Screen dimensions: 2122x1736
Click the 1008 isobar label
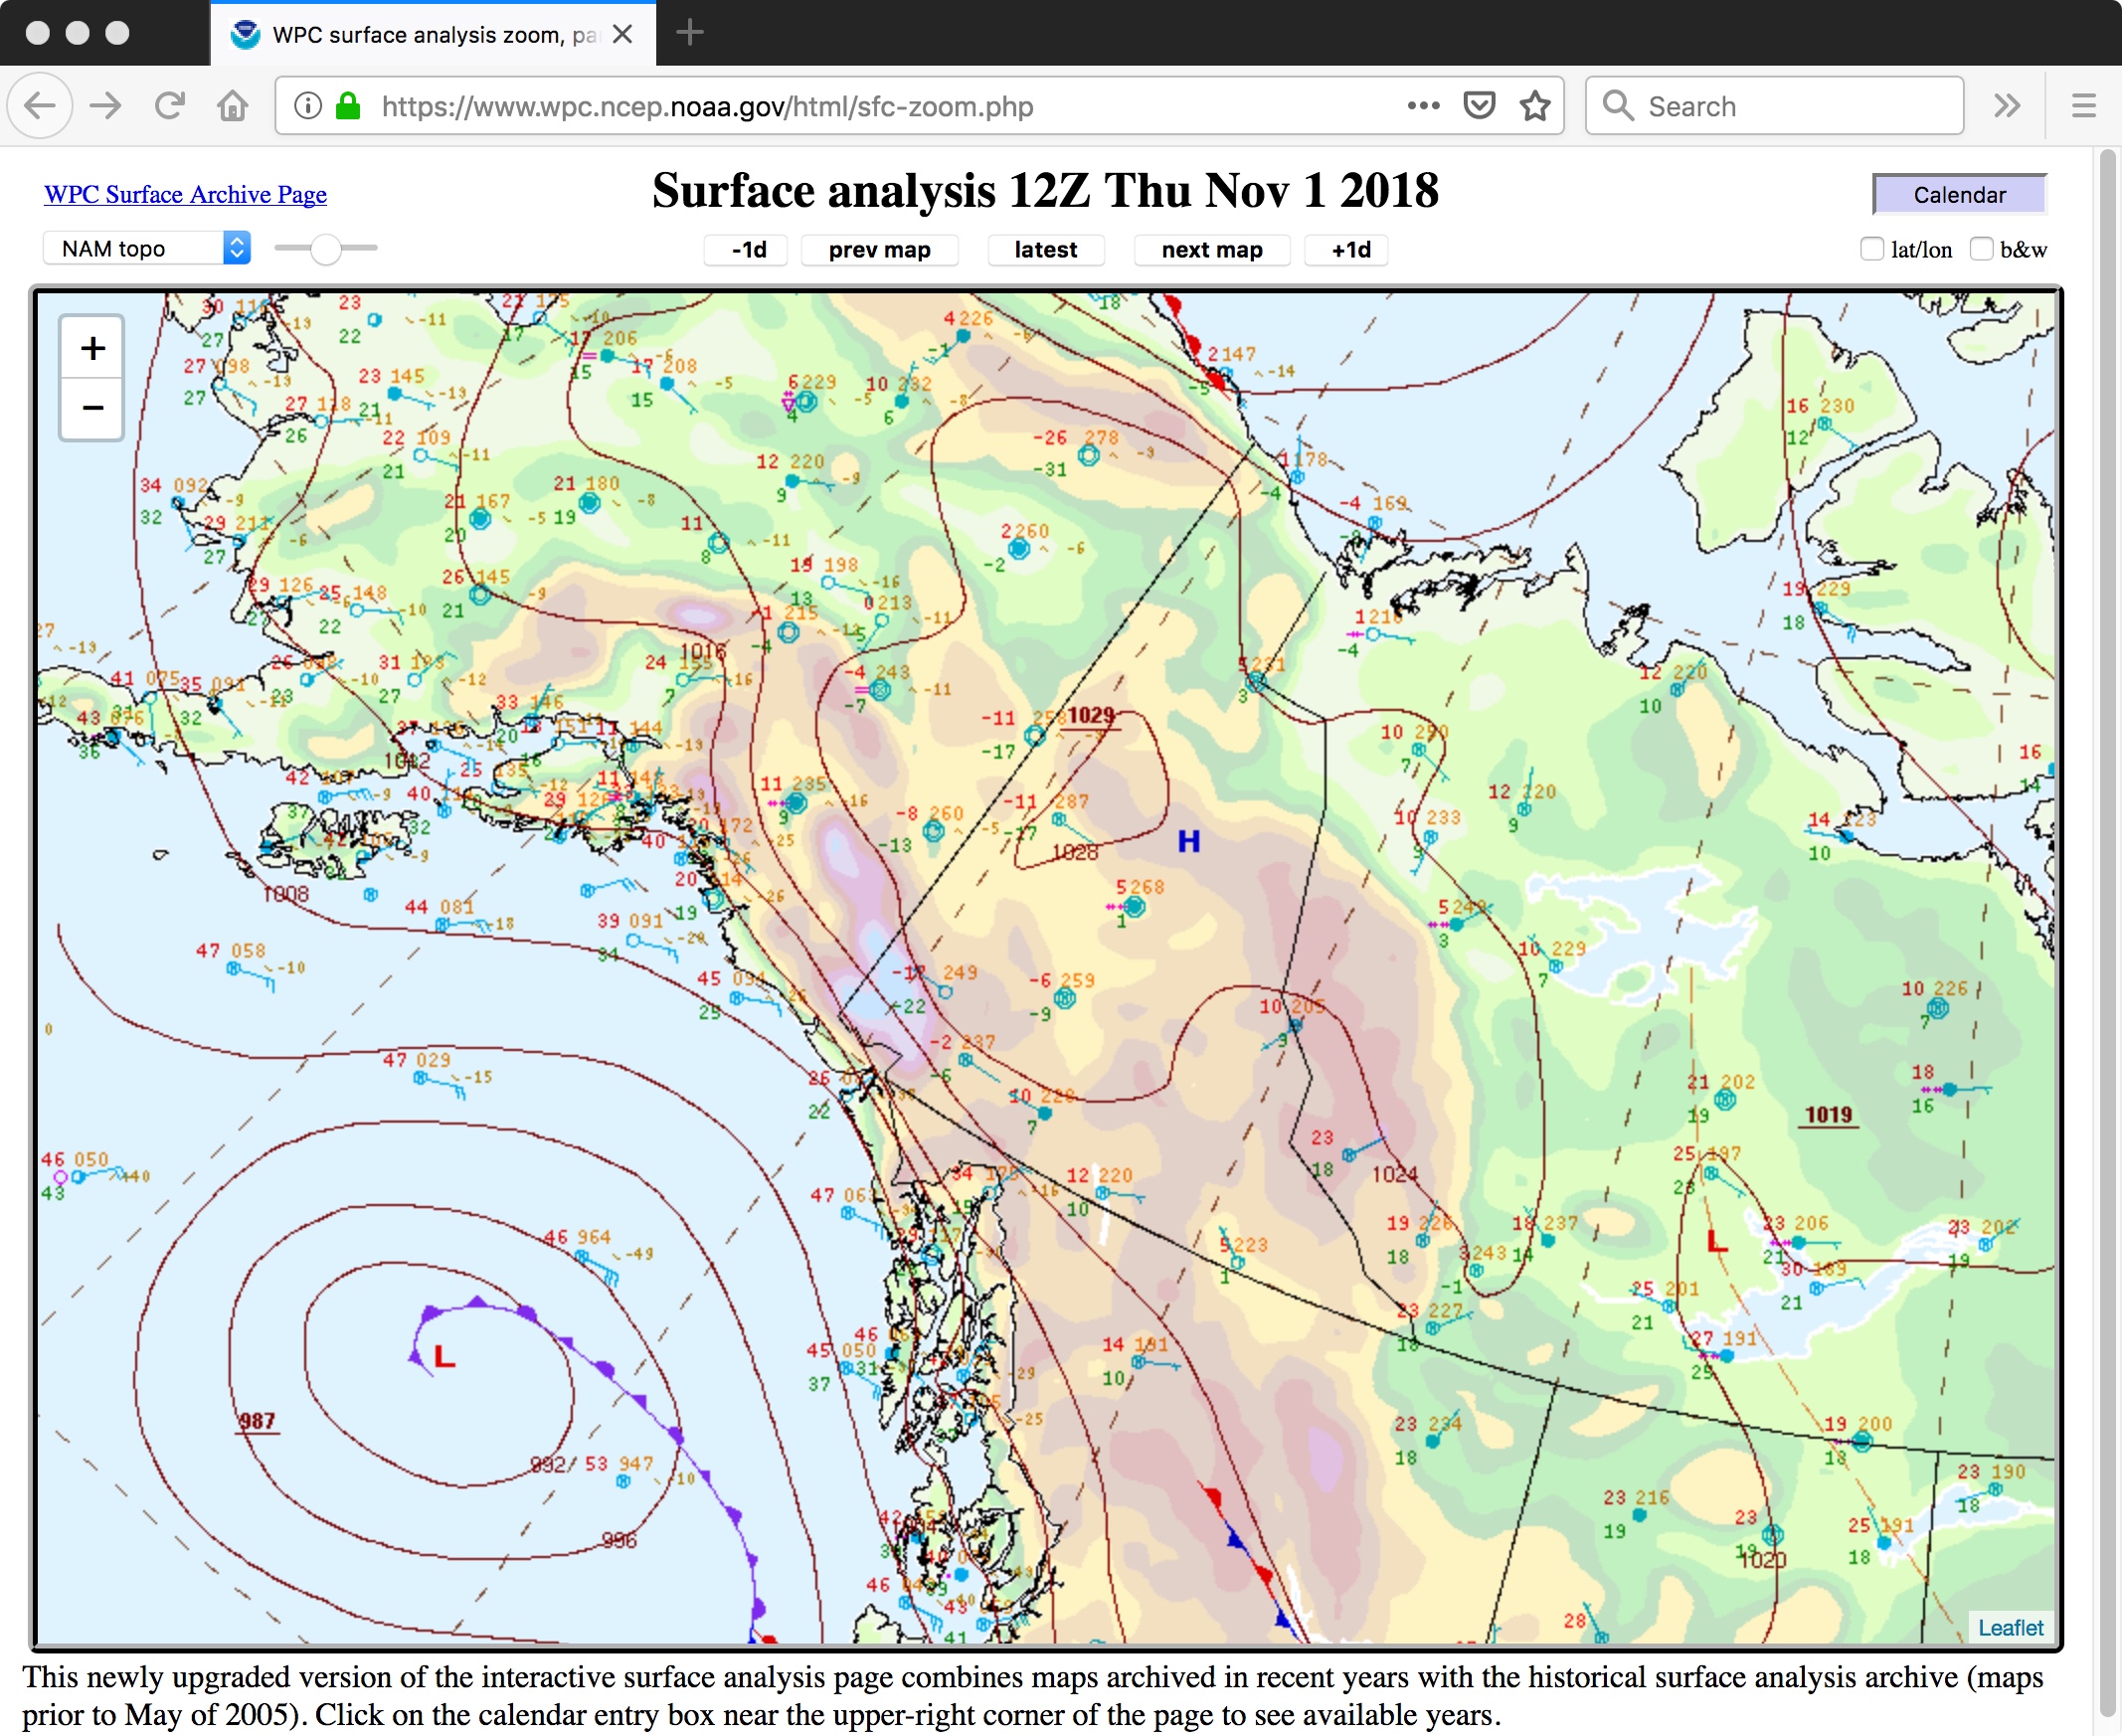286,893
